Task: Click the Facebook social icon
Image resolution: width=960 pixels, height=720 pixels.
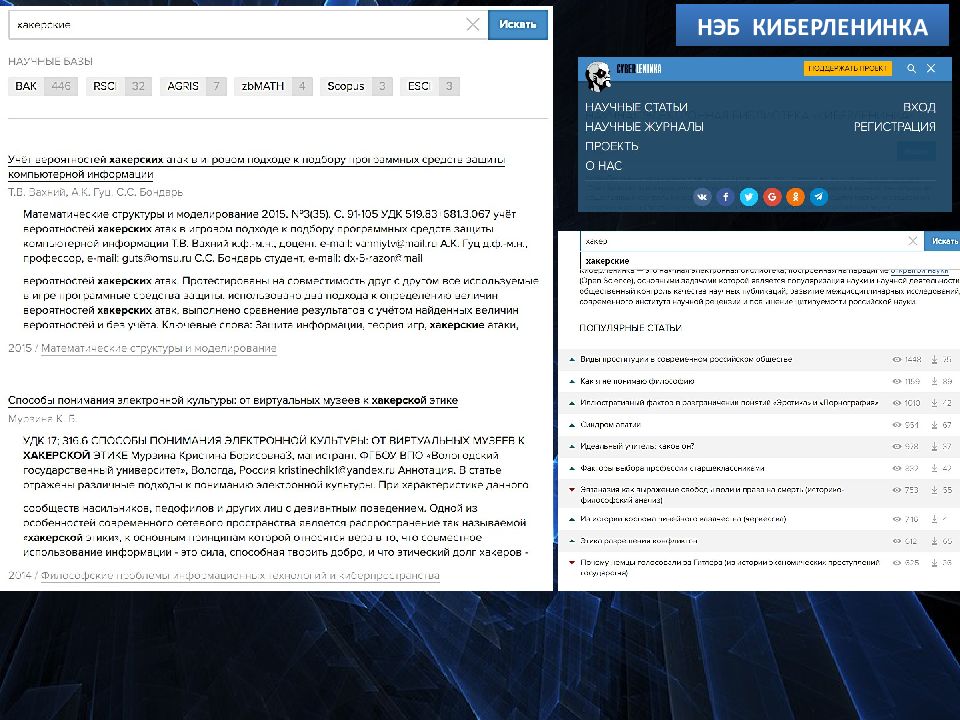Action: pos(726,197)
